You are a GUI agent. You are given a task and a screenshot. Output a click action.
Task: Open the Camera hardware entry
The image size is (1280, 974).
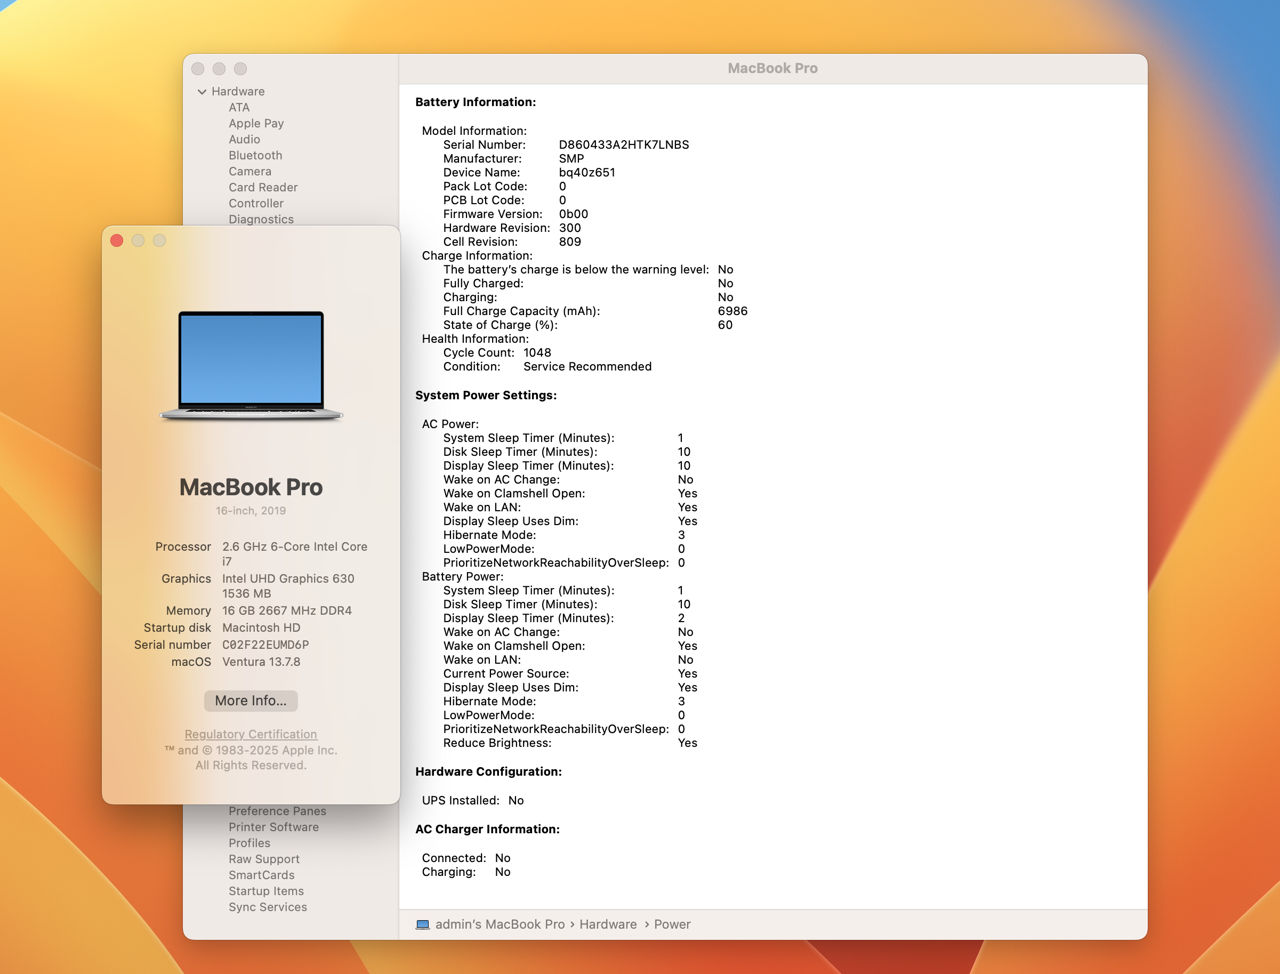tap(250, 172)
